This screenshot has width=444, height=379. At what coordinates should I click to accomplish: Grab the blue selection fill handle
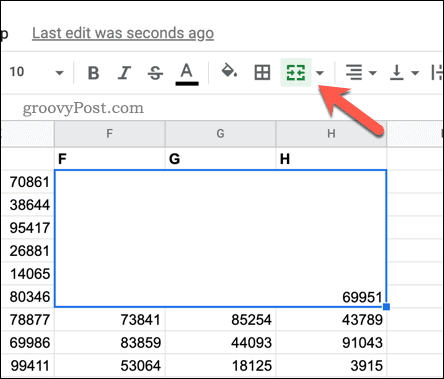pyautogui.click(x=386, y=307)
